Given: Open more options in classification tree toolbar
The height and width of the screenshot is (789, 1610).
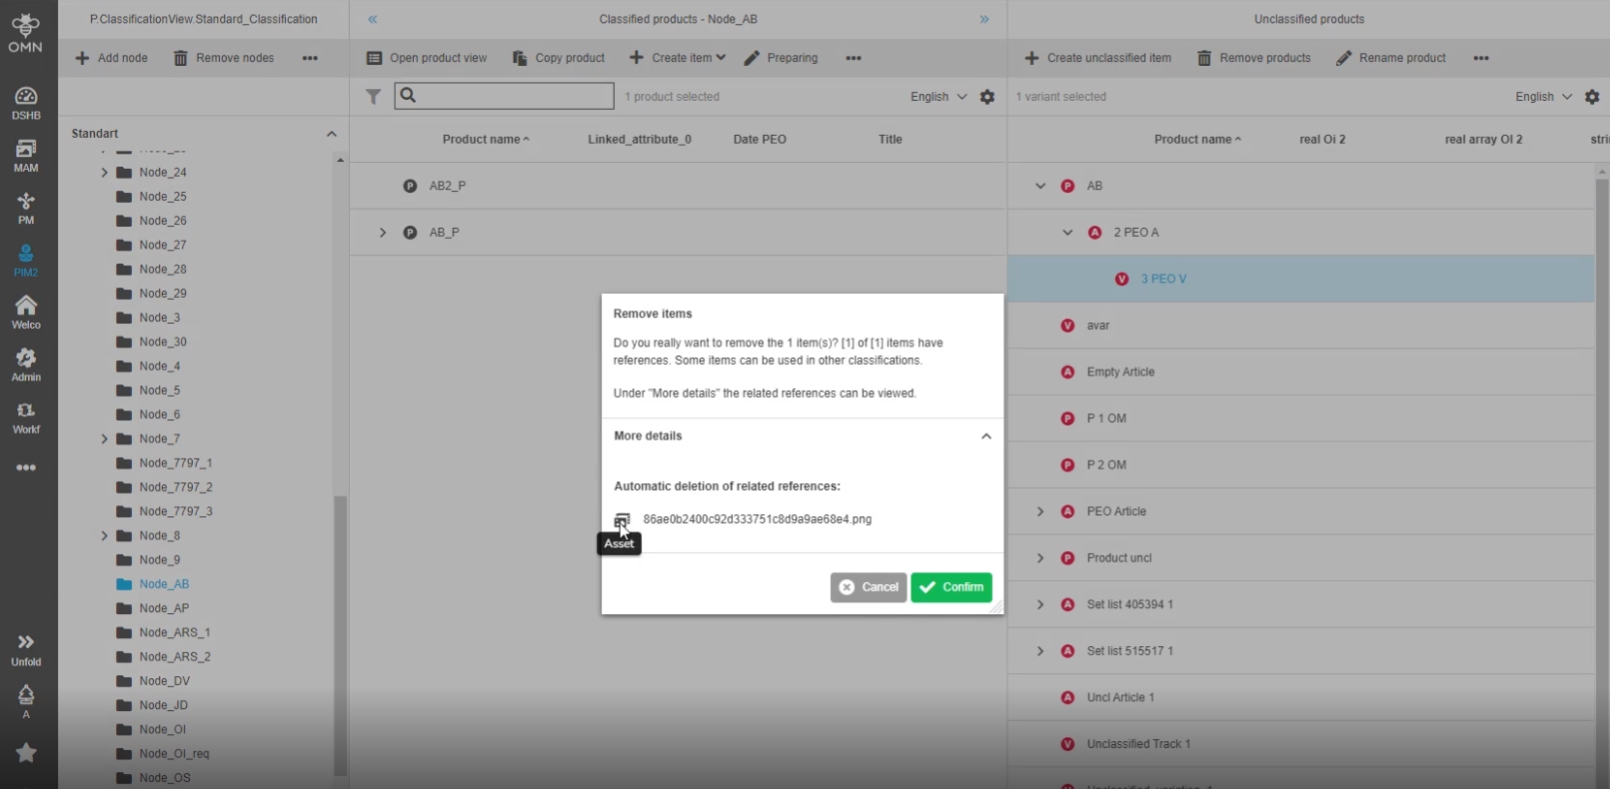Looking at the screenshot, I should pyautogui.click(x=310, y=58).
